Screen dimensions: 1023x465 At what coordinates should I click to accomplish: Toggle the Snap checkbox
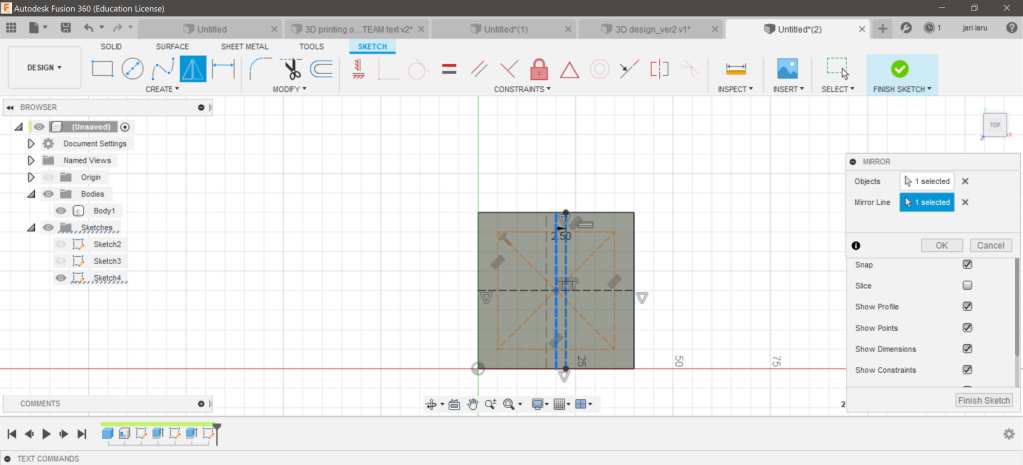tap(968, 265)
